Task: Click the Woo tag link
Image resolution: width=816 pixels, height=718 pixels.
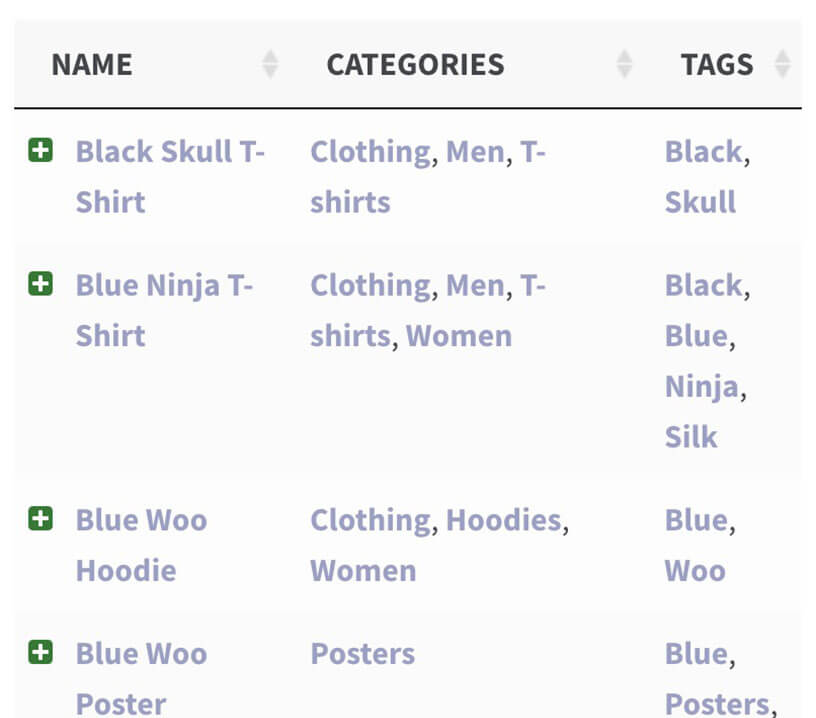Action: 695,571
